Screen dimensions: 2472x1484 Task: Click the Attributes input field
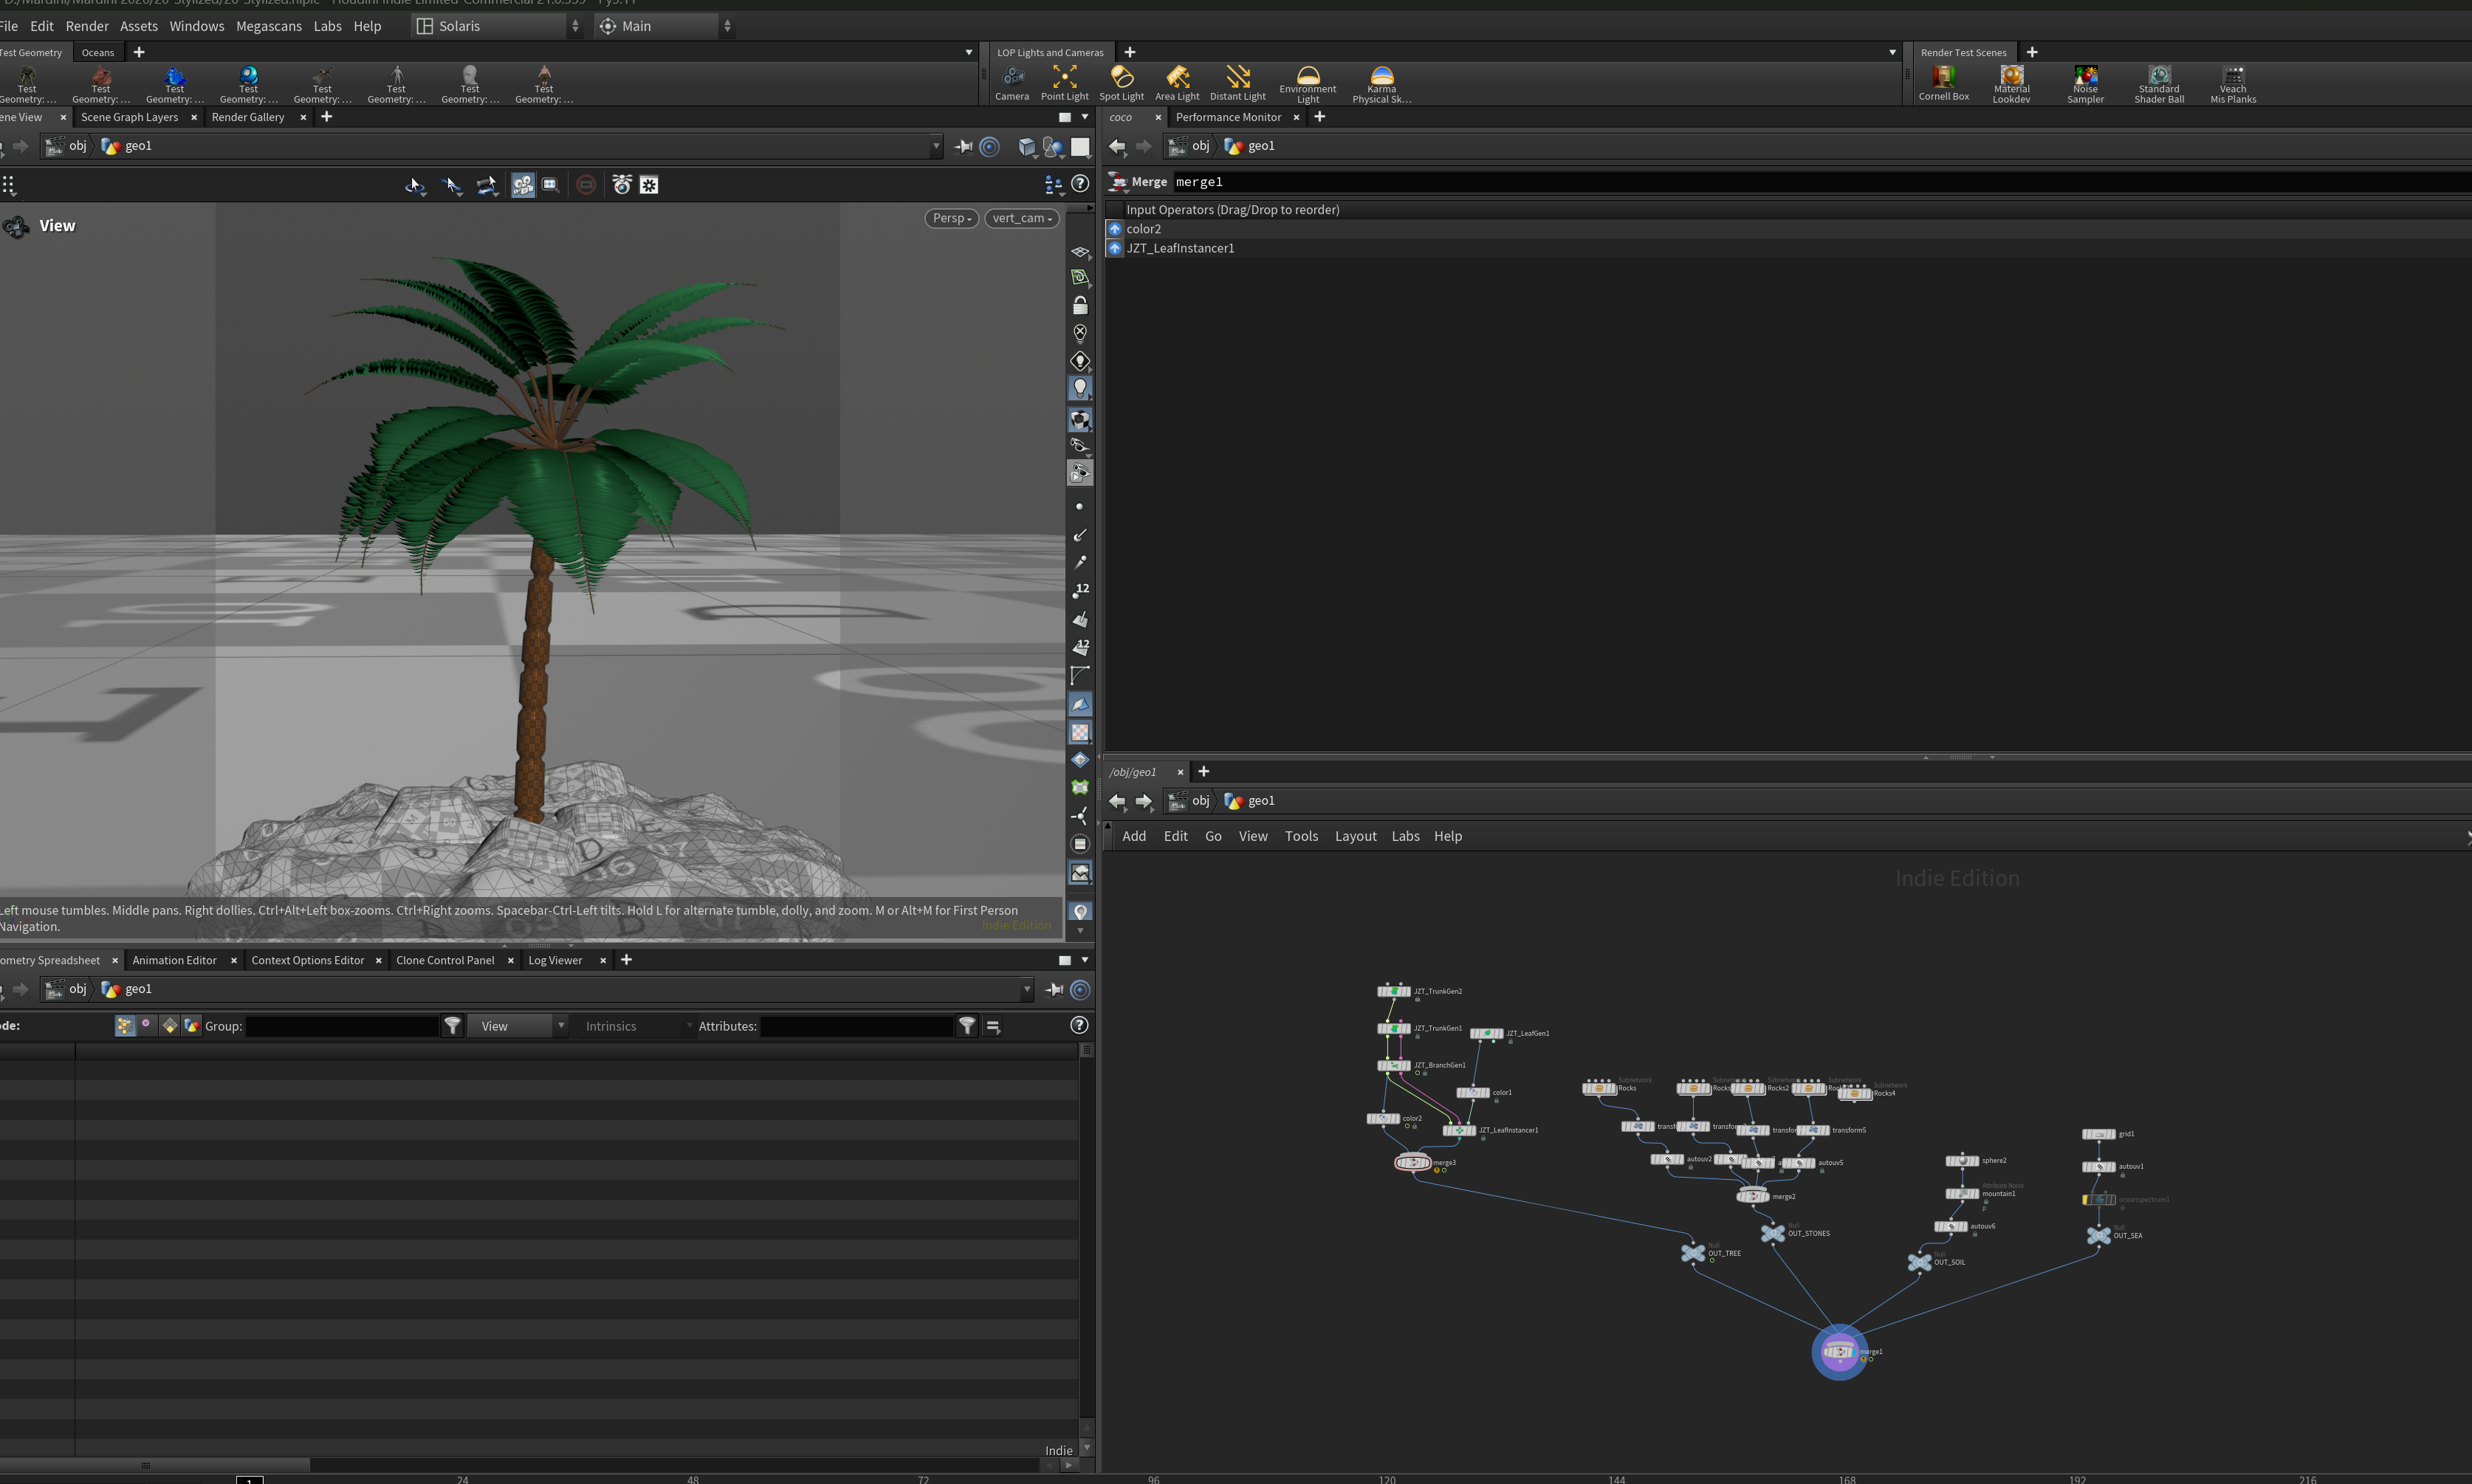click(x=857, y=1026)
